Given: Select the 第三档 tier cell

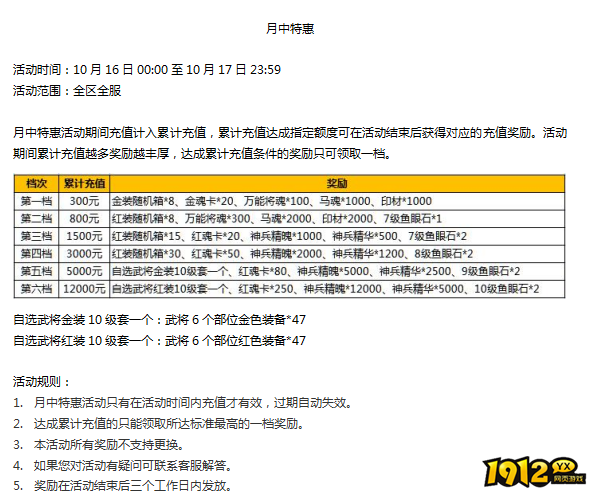Looking at the screenshot, I should [36, 236].
